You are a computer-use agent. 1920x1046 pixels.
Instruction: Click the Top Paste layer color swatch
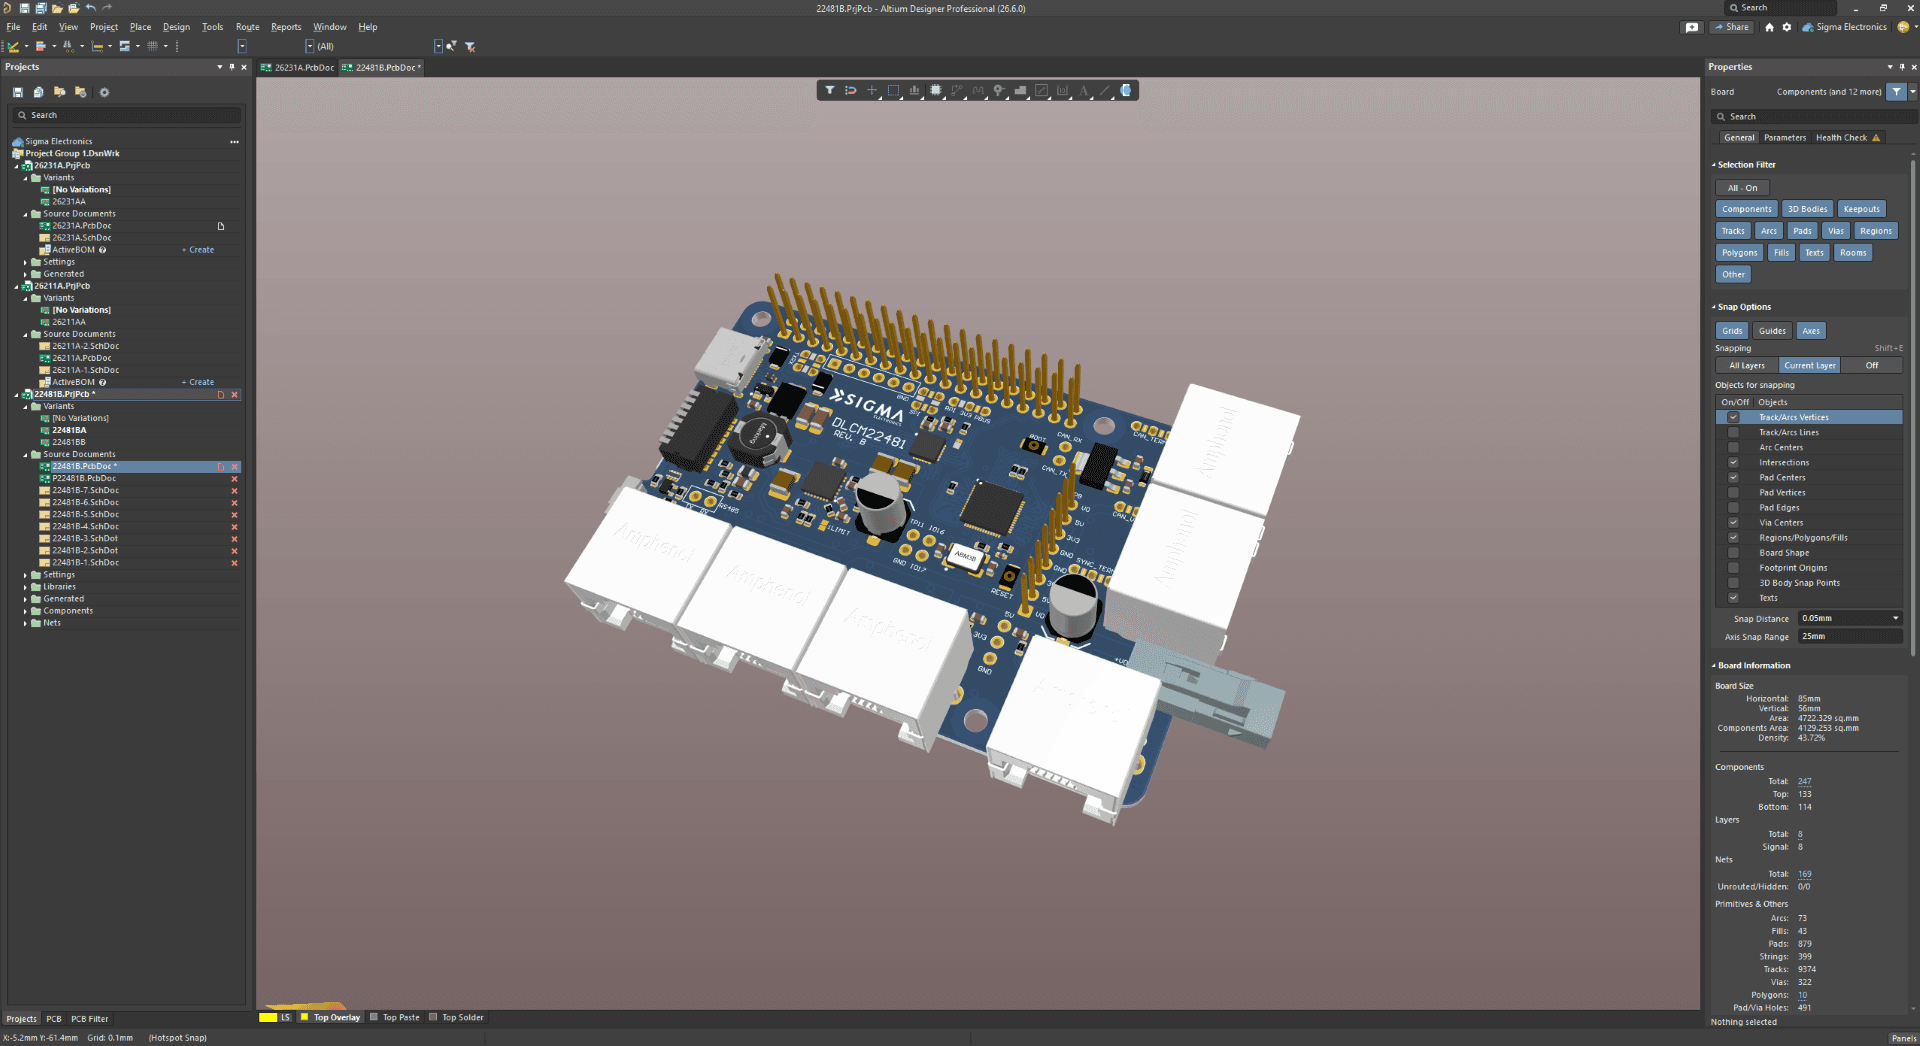pos(374,1018)
